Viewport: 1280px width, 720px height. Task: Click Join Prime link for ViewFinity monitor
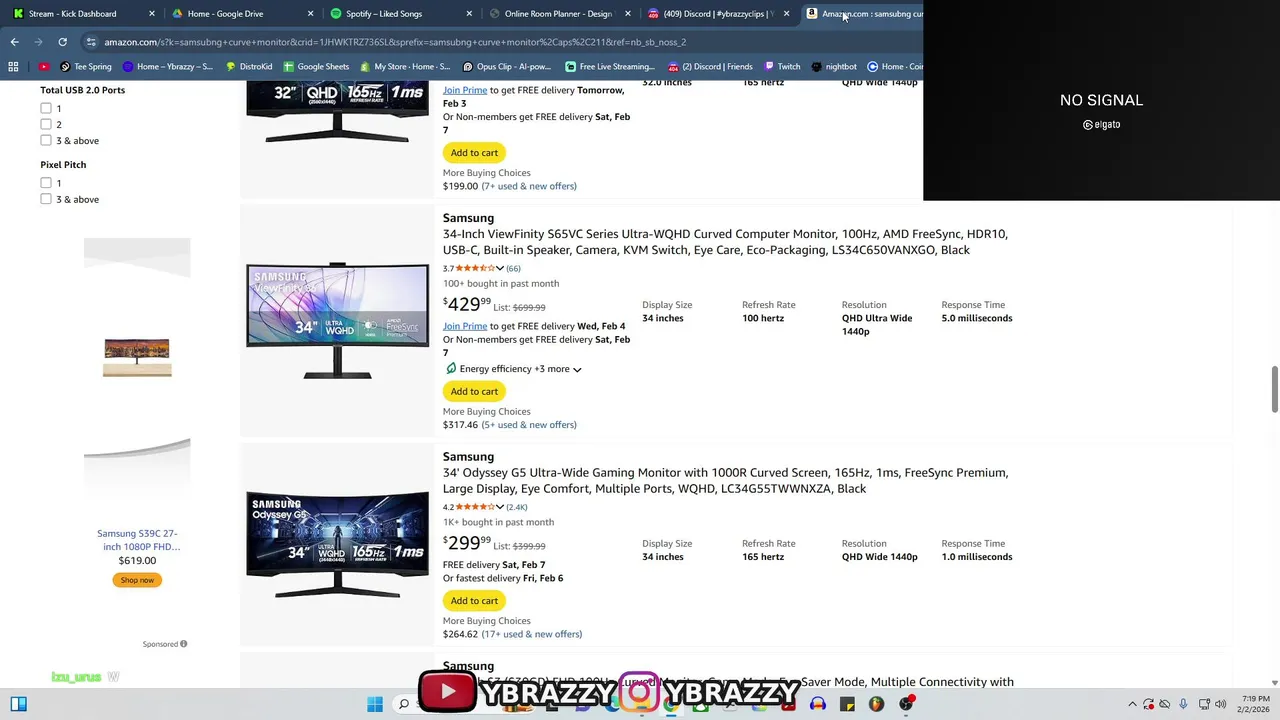[465, 326]
